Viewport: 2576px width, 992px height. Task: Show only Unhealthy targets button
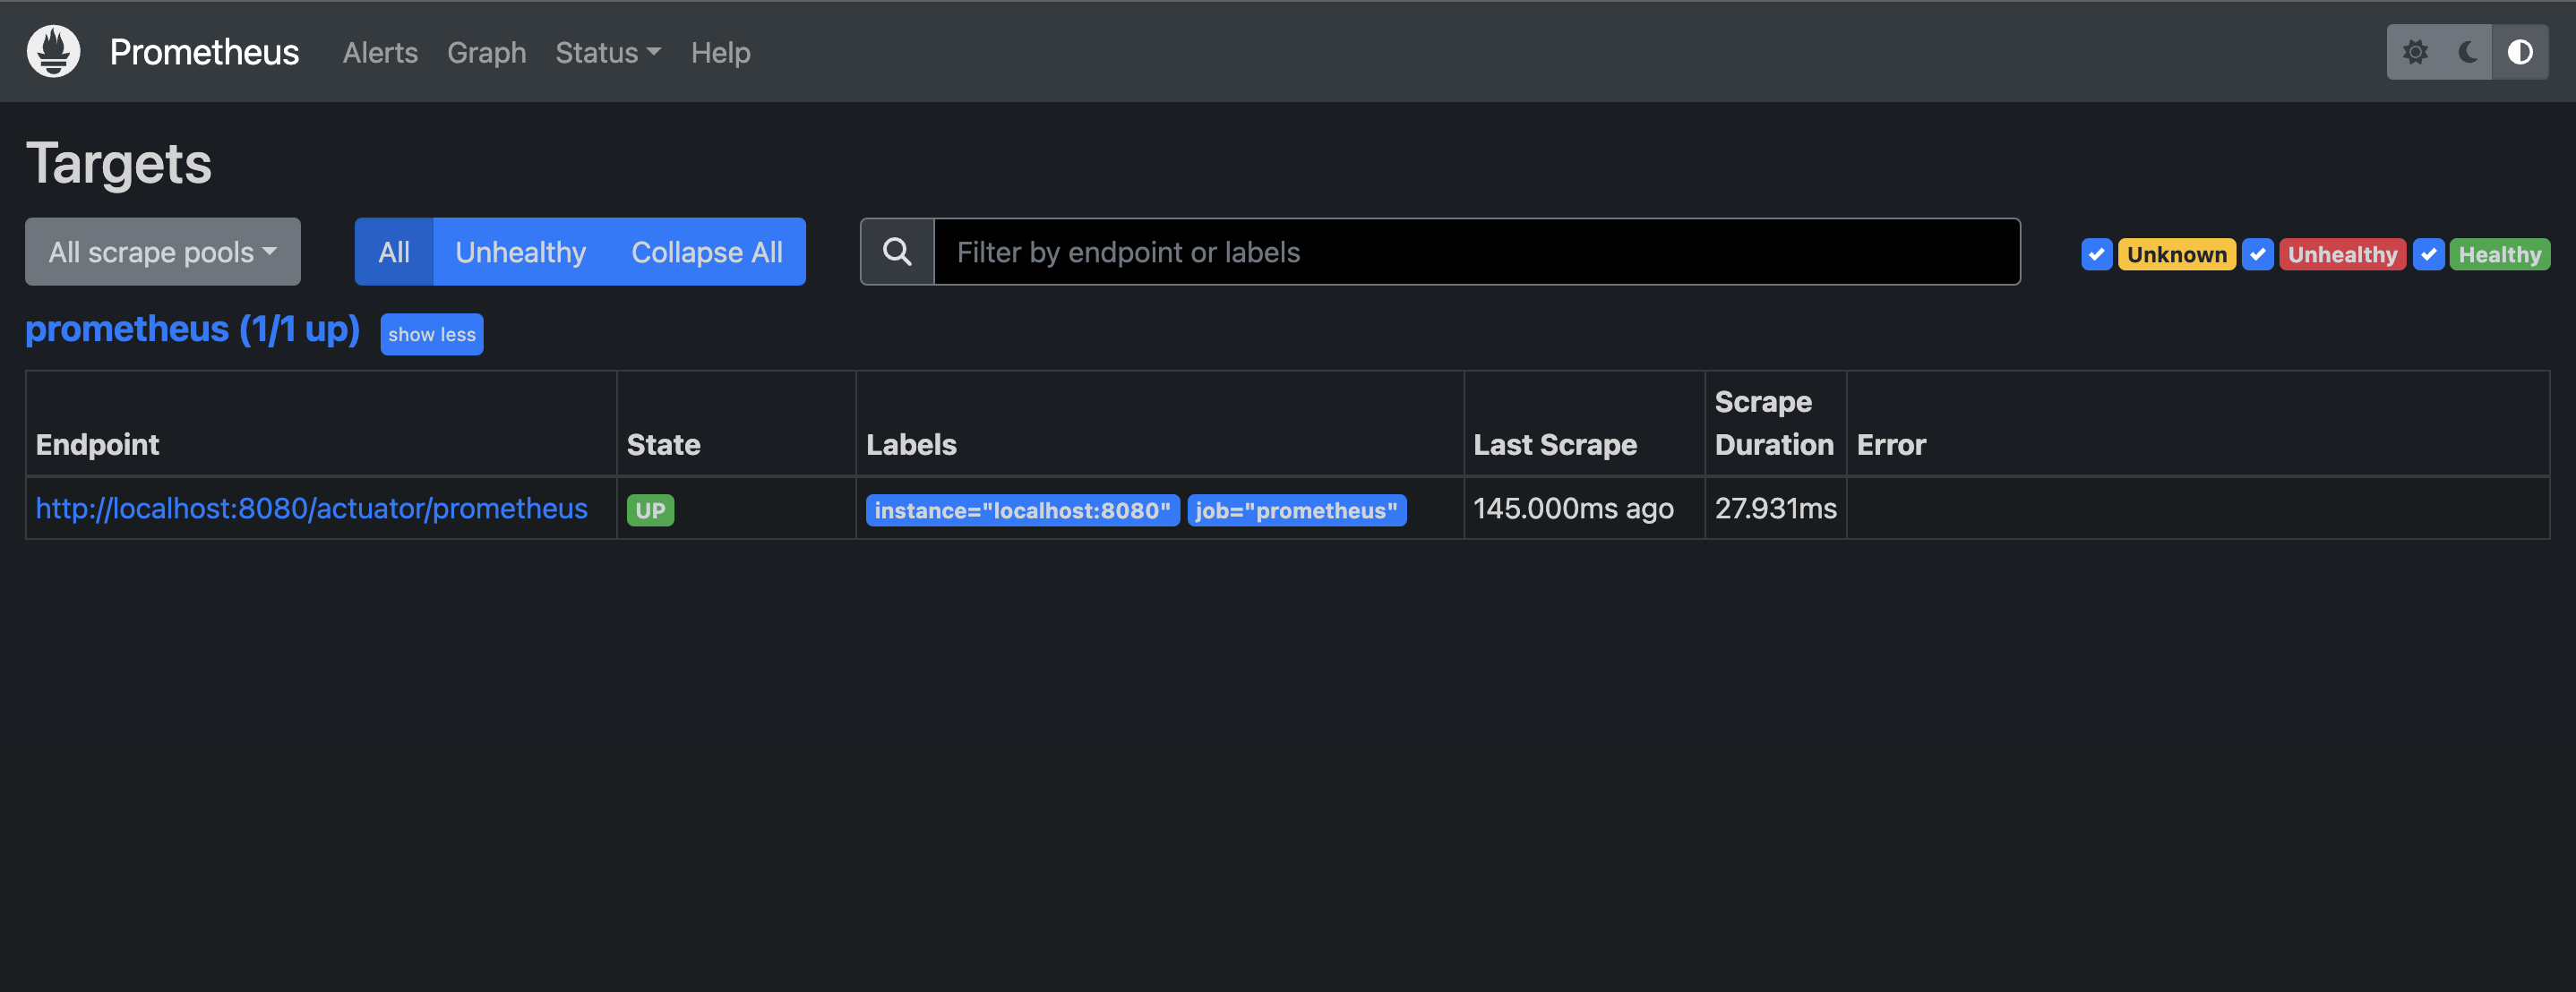[x=520, y=252]
